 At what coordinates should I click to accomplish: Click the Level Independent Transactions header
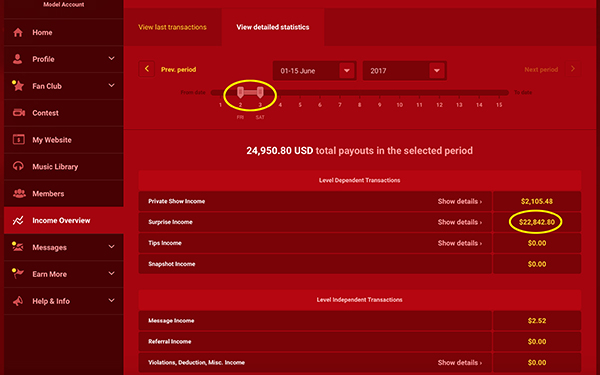point(360,300)
